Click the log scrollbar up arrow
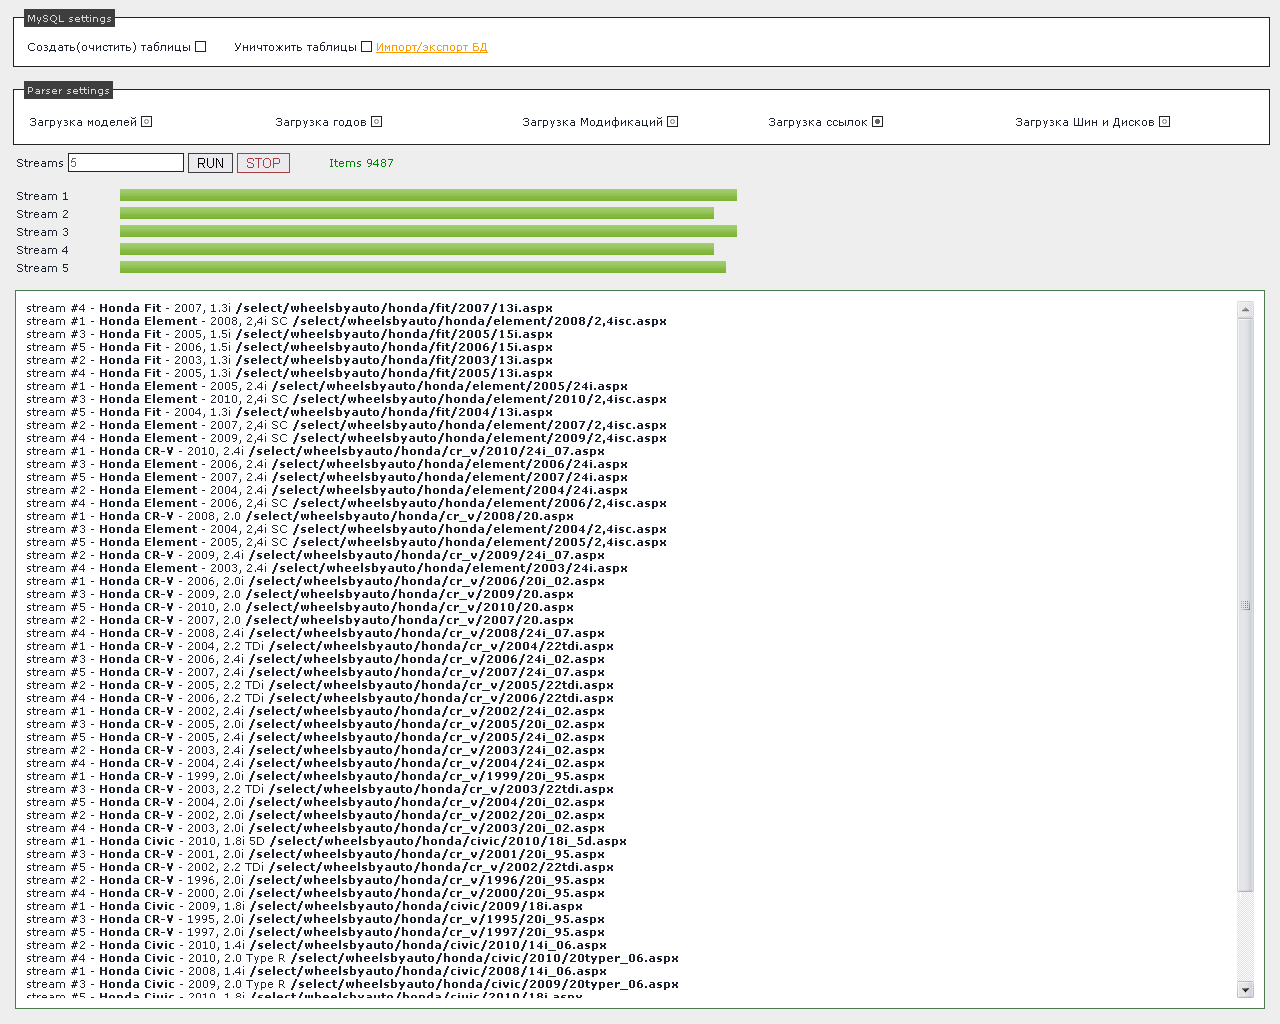The height and width of the screenshot is (1024, 1280). pyautogui.click(x=1245, y=310)
